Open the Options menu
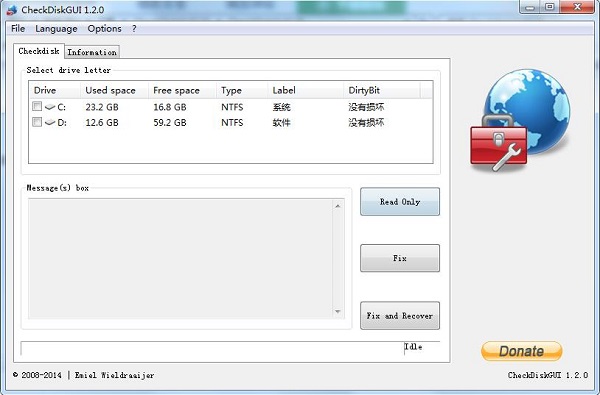600x395 pixels. point(104,29)
